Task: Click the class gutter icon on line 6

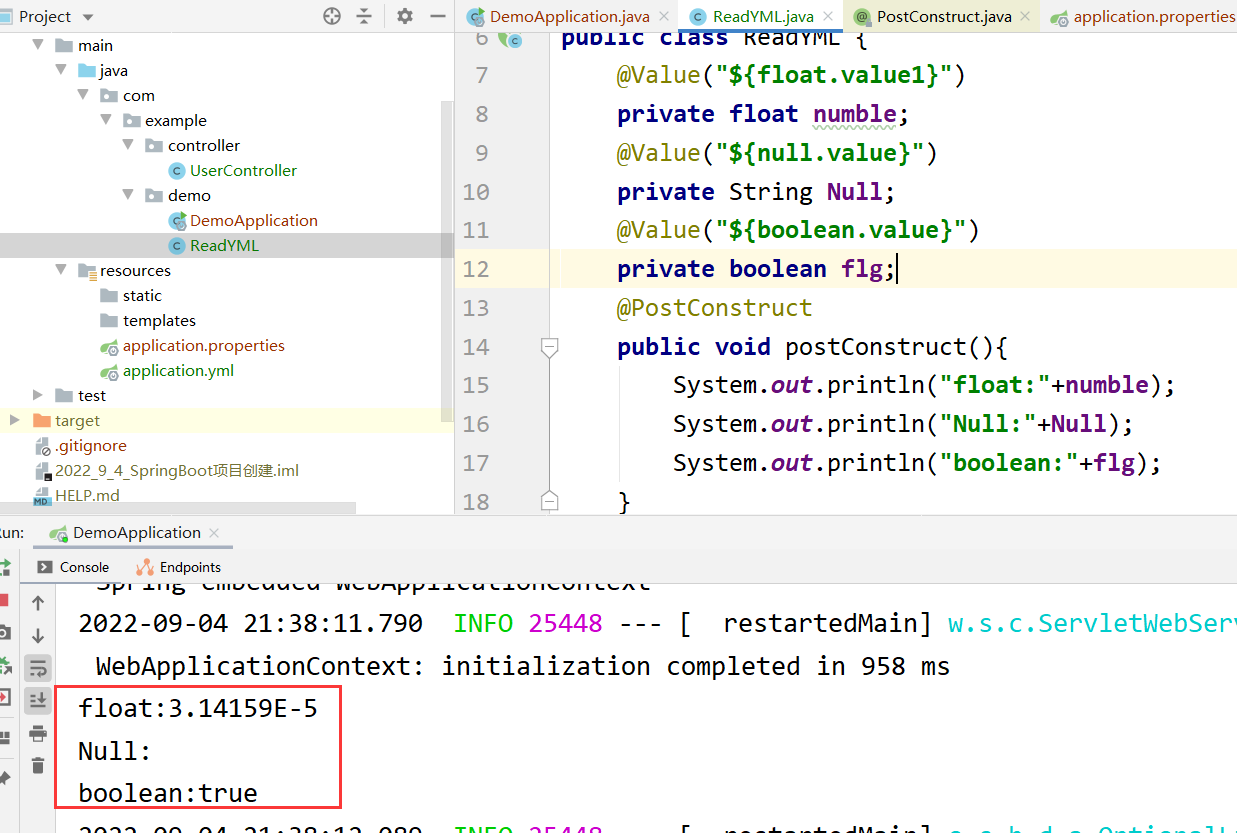Action: 512,39
